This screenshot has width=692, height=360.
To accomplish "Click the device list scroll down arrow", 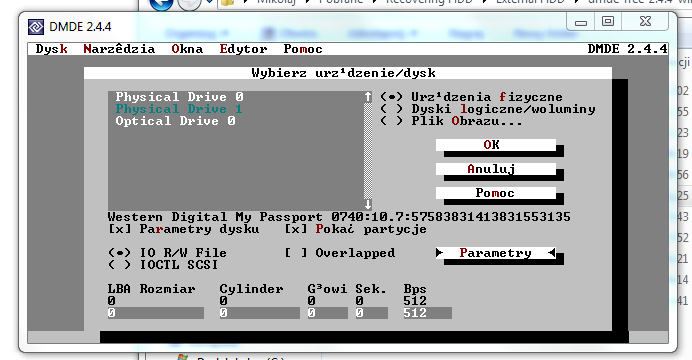I will (x=368, y=205).
